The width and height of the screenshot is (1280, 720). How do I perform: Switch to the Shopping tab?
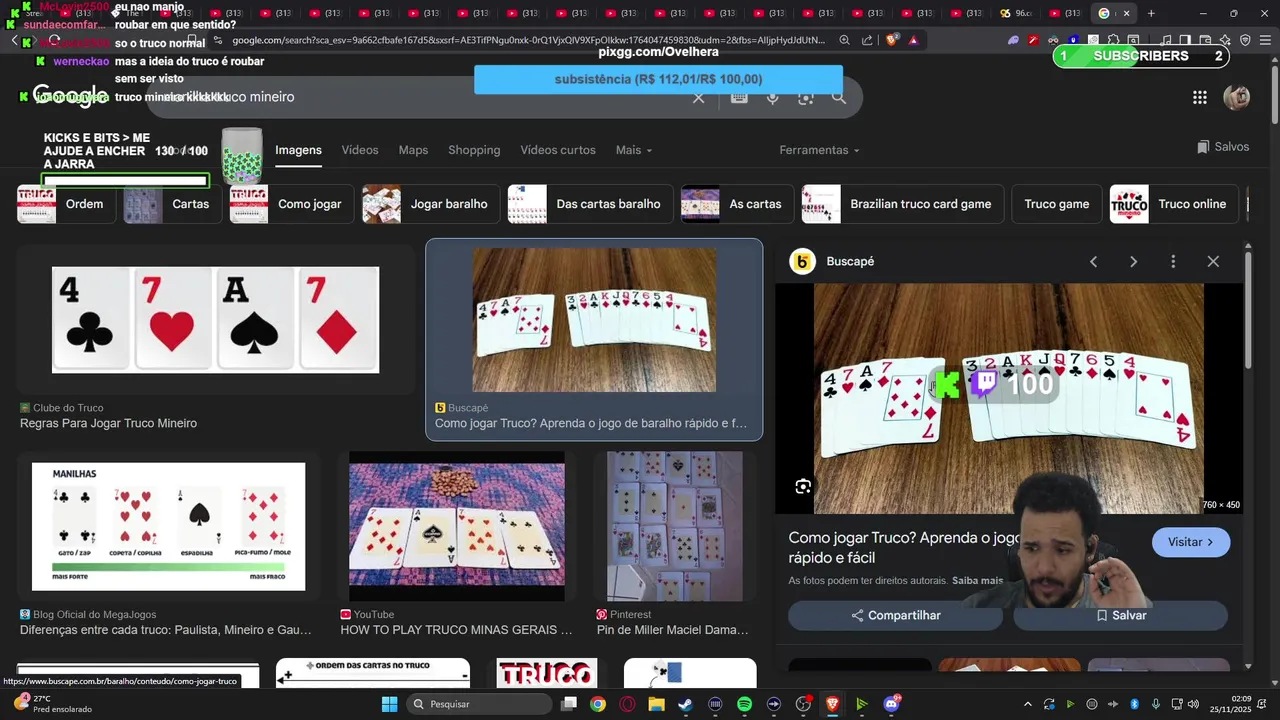(474, 150)
